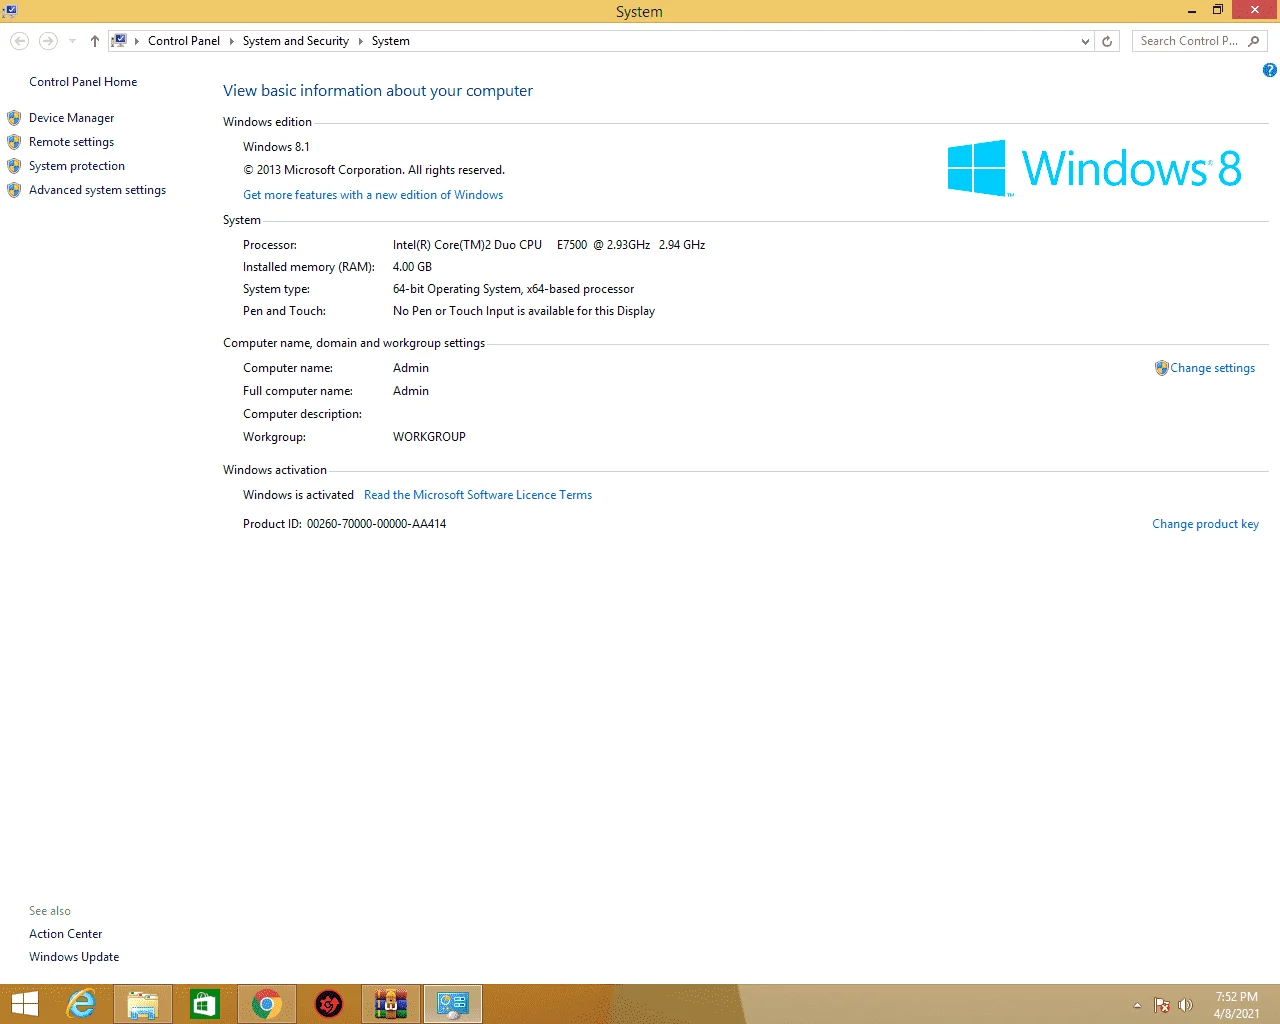The height and width of the screenshot is (1024, 1280).
Task: Click the Windows 8.1 edition text
Action: (x=276, y=147)
